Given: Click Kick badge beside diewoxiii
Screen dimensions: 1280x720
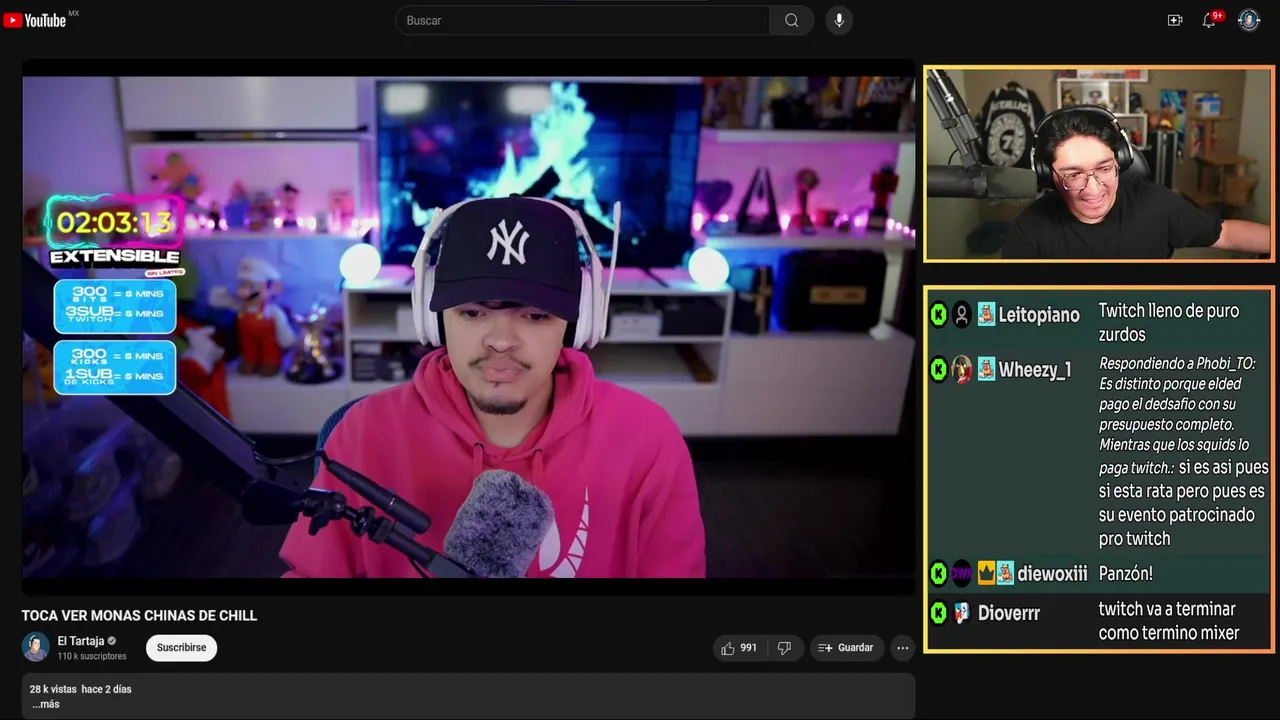Looking at the screenshot, I should click(x=938, y=574).
